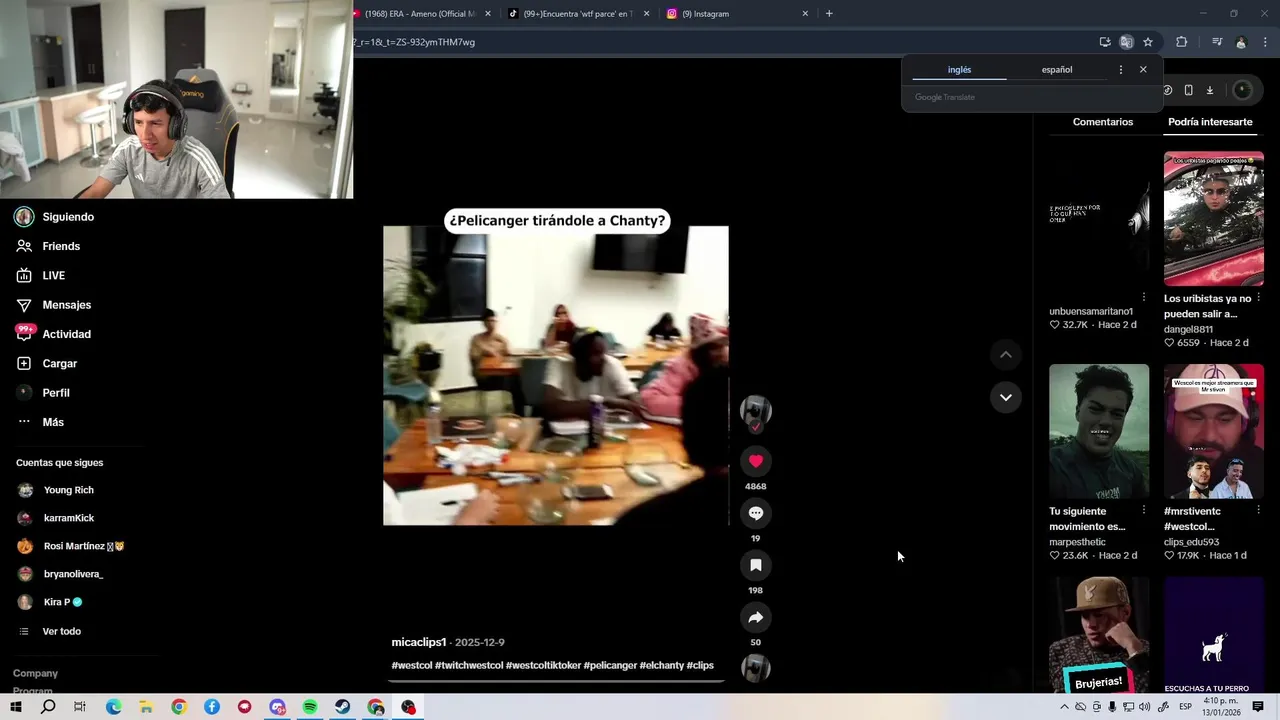This screenshot has width=1280, height=720.
Task: Open the unbuensamaritano1 video thumbnail
Action: [1099, 219]
